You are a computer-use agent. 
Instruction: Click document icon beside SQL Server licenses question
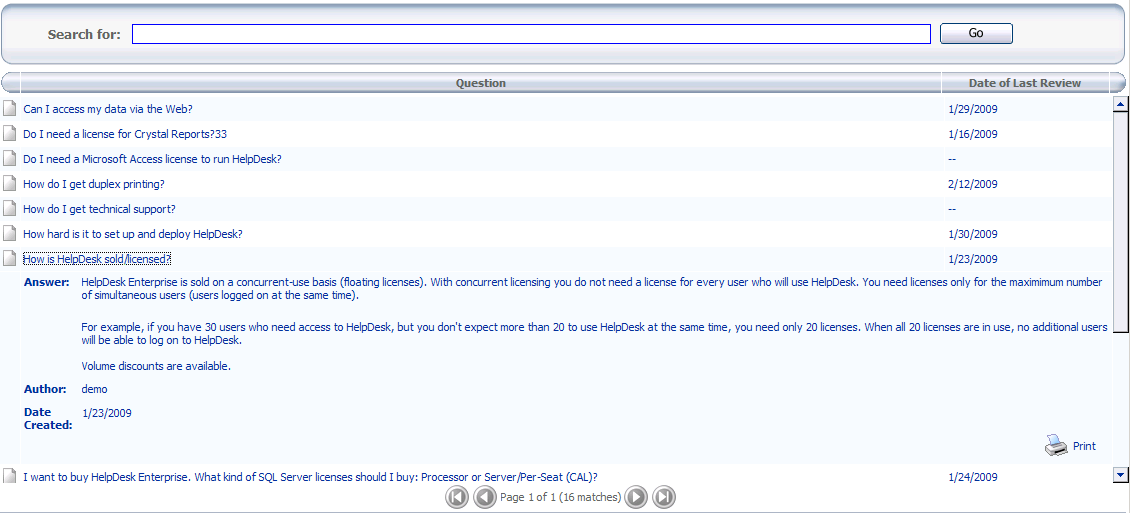[9, 475]
